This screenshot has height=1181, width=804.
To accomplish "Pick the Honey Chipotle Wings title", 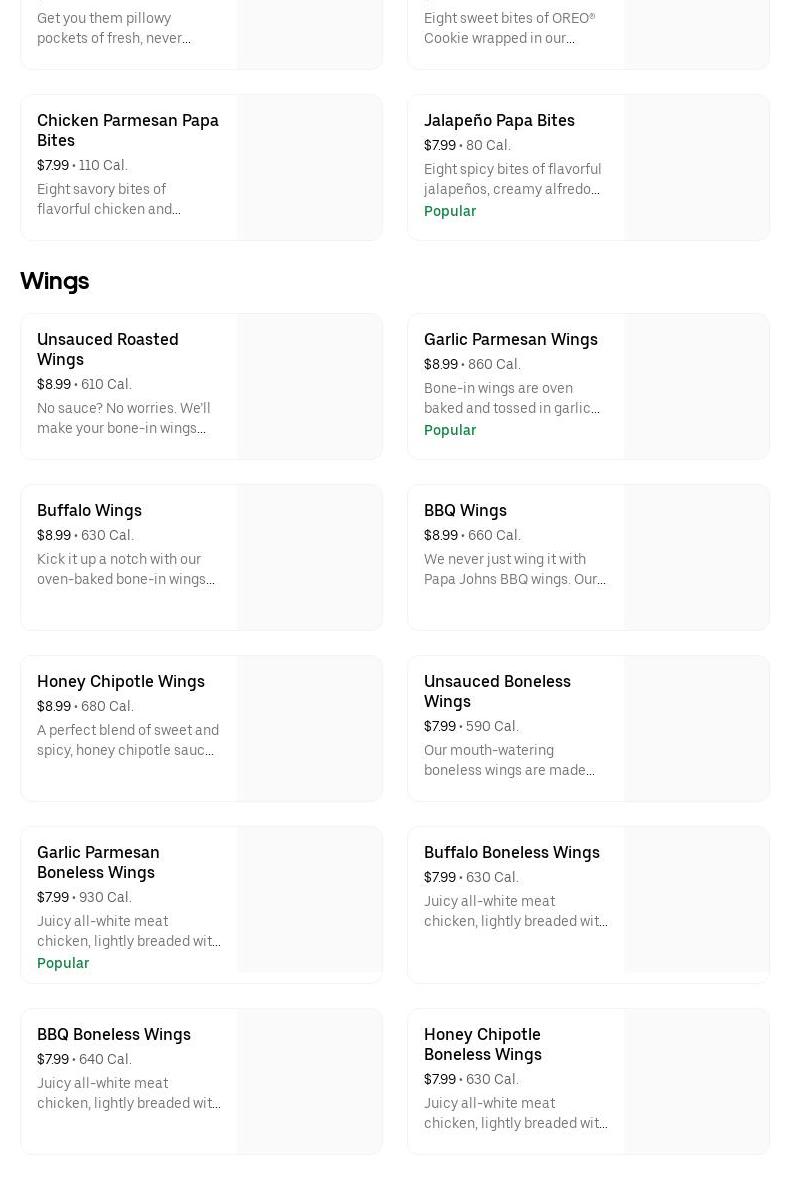I will click(120, 681).
